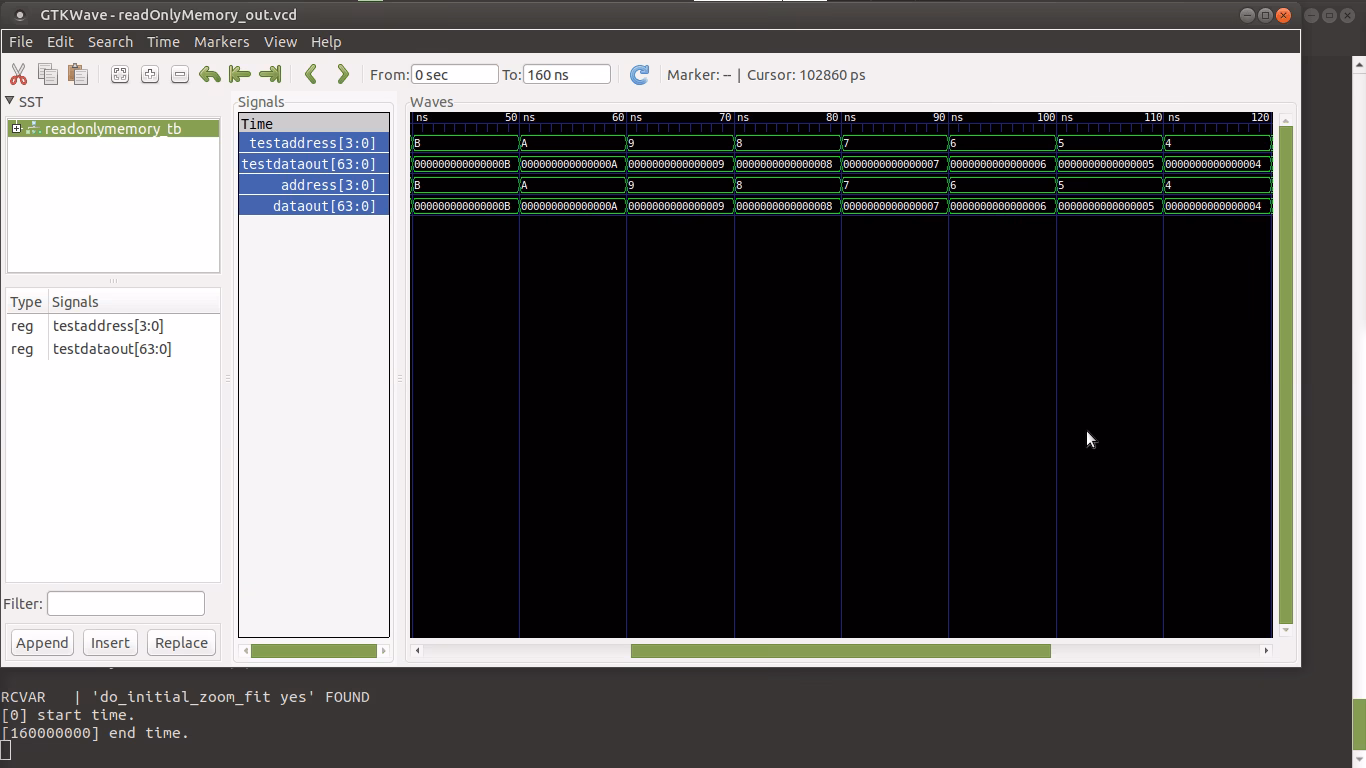Click the waves horizontal scrollbar thumb

tap(840, 651)
